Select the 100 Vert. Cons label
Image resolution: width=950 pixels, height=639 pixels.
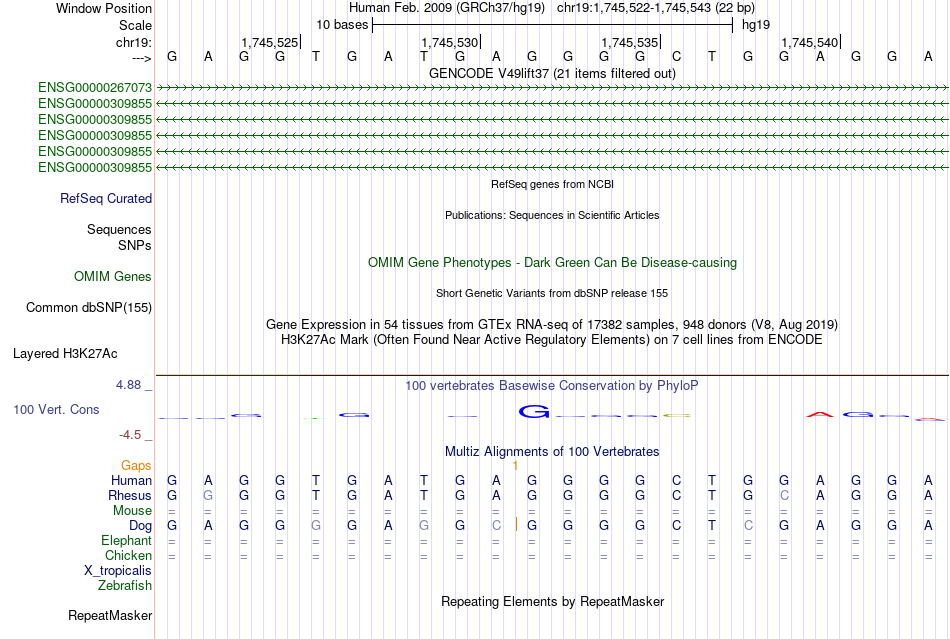click(x=56, y=409)
